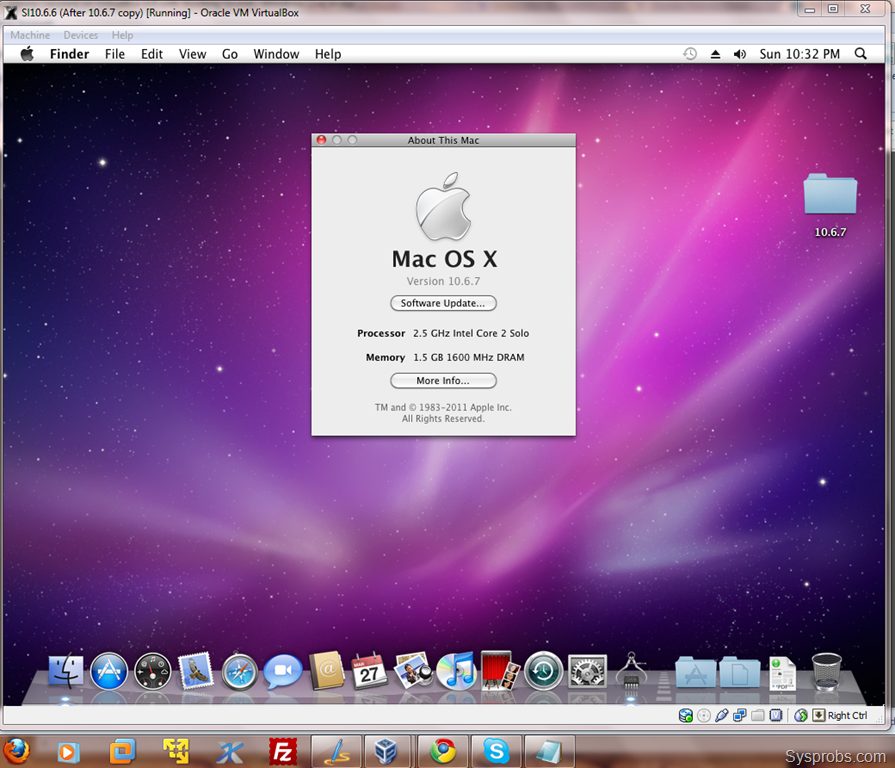
Task: Open Dashboard from the Dock
Action: point(152,671)
